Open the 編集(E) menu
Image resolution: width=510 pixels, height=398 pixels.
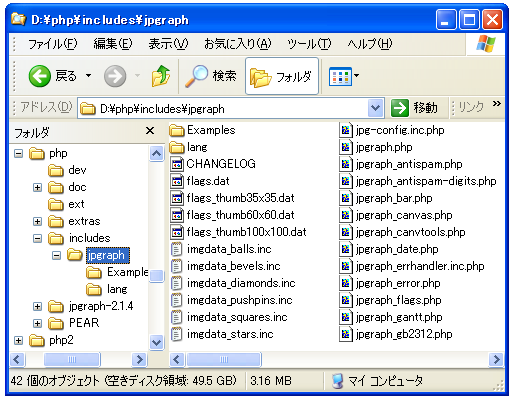click(113, 44)
